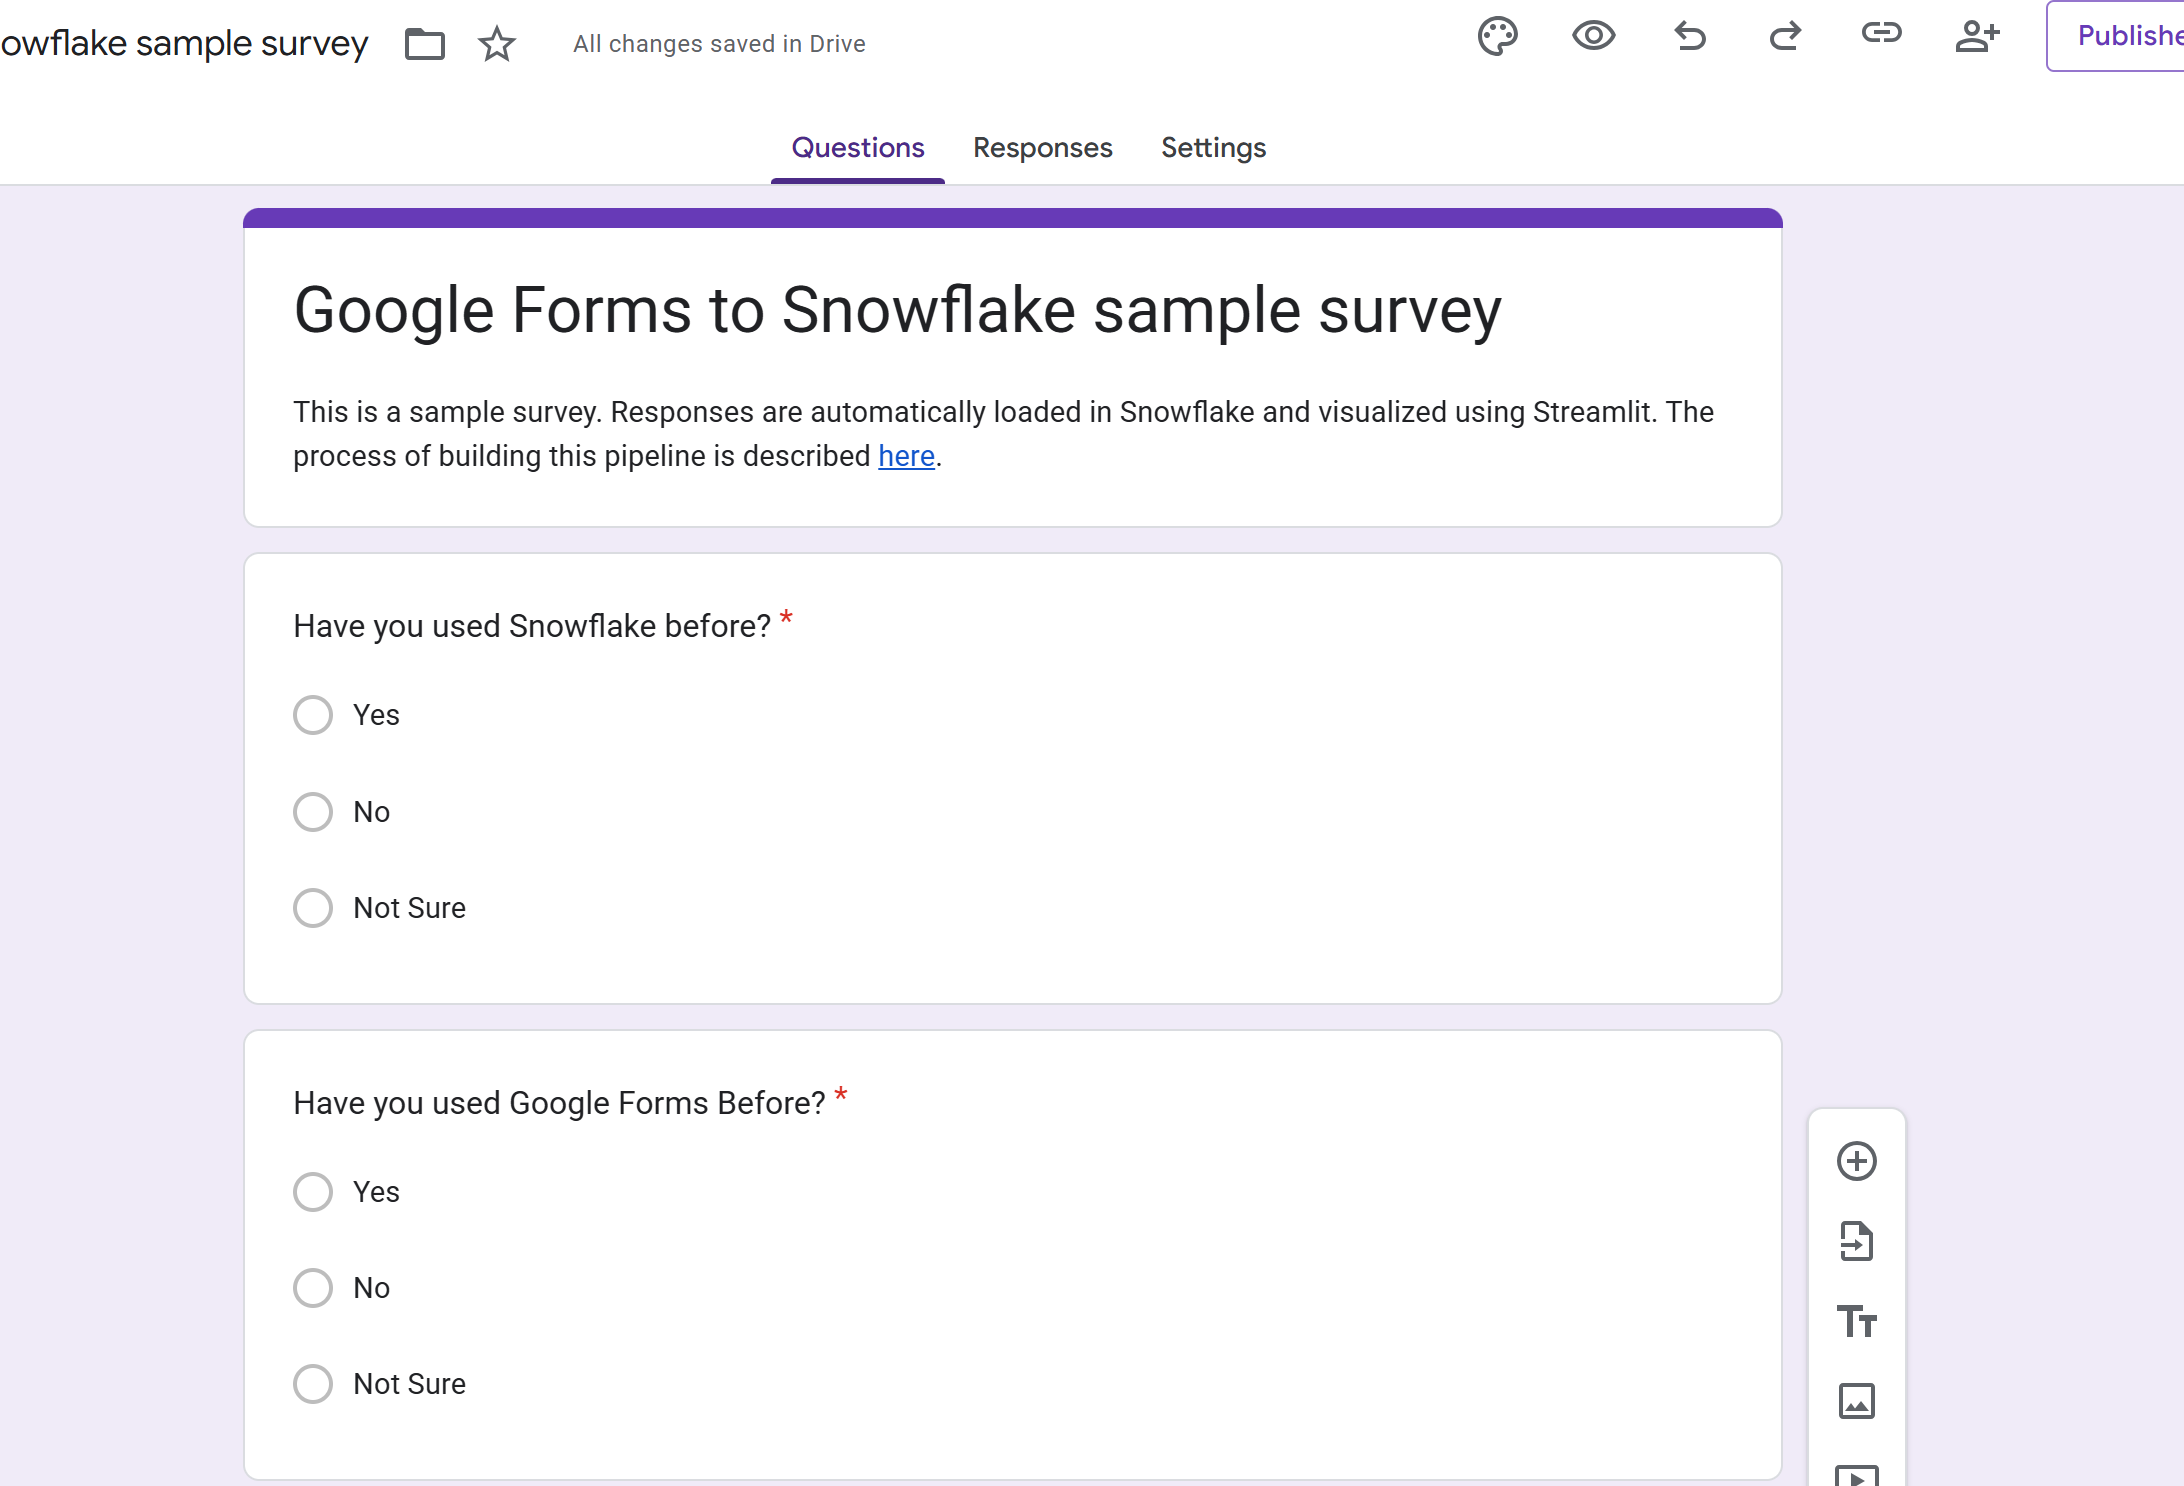Screen dimensions: 2184x1486
Task: Add title and description via Tt icon
Action: coord(1856,1321)
